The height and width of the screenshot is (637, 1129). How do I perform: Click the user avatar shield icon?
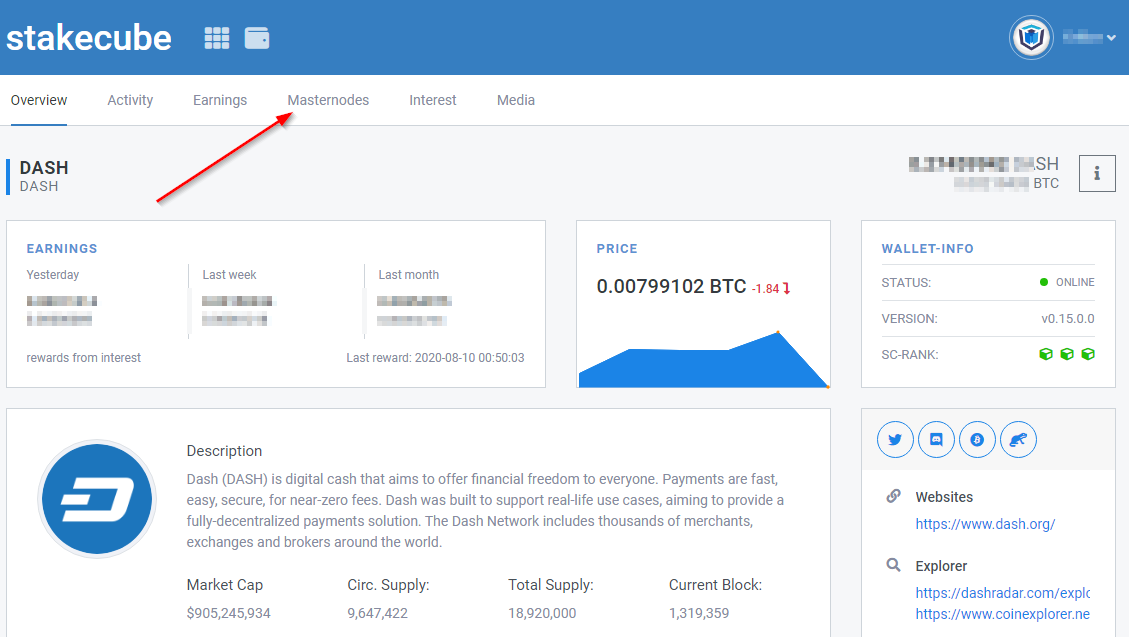pos(1031,37)
